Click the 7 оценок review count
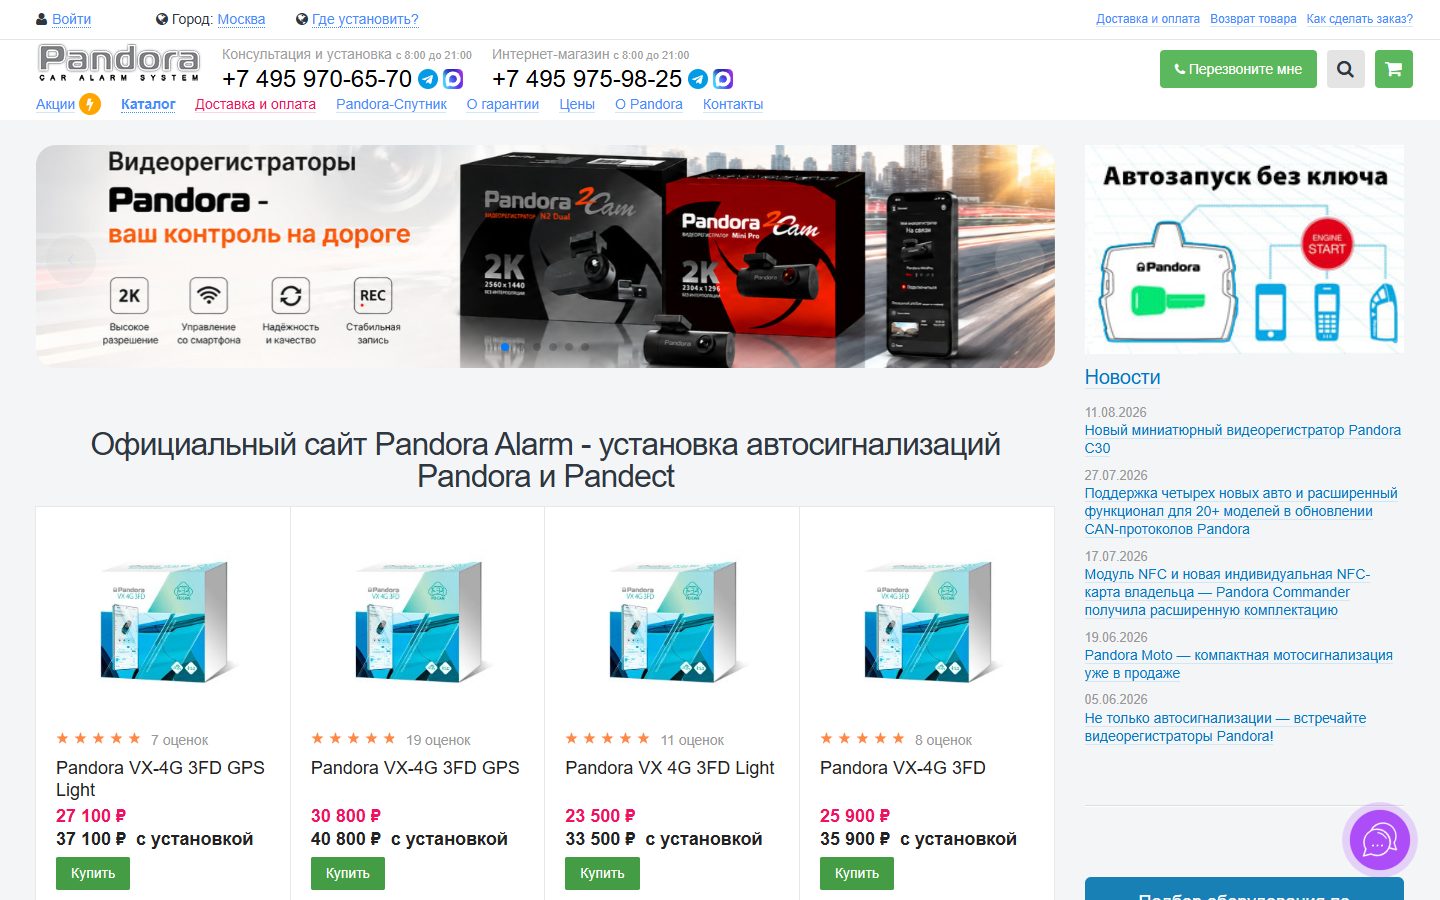1440x900 pixels. [x=179, y=740]
